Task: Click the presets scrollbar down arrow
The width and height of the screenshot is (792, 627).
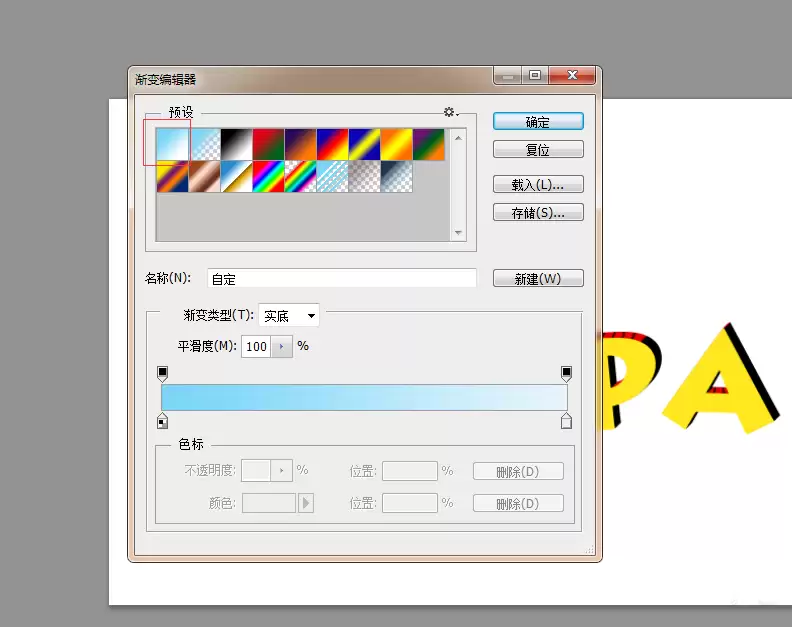Action: 458,233
